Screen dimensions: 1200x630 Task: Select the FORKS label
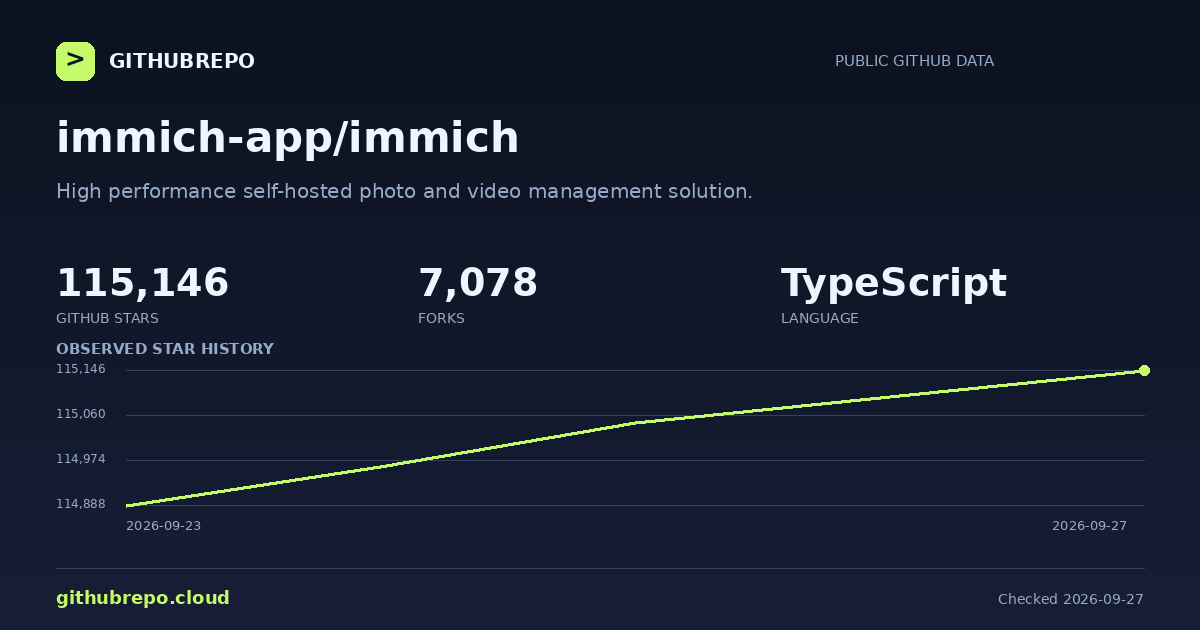[x=441, y=319]
